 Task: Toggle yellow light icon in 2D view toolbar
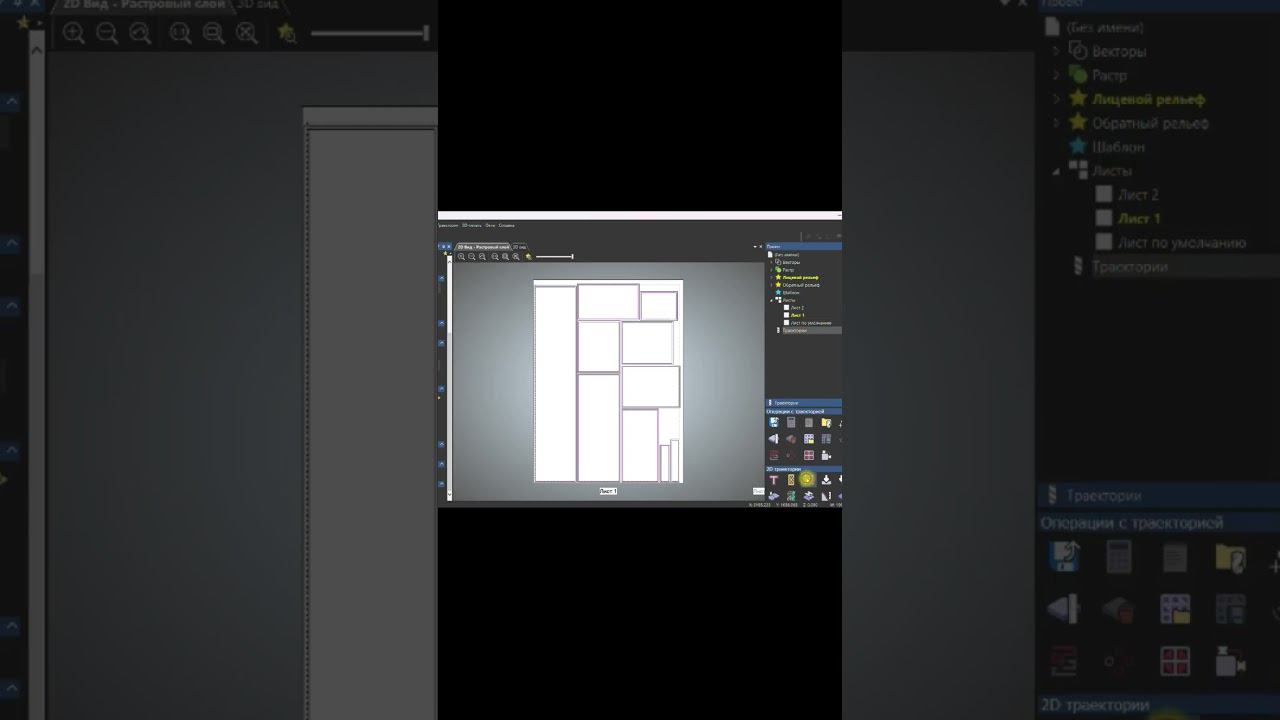tap(528, 256)
